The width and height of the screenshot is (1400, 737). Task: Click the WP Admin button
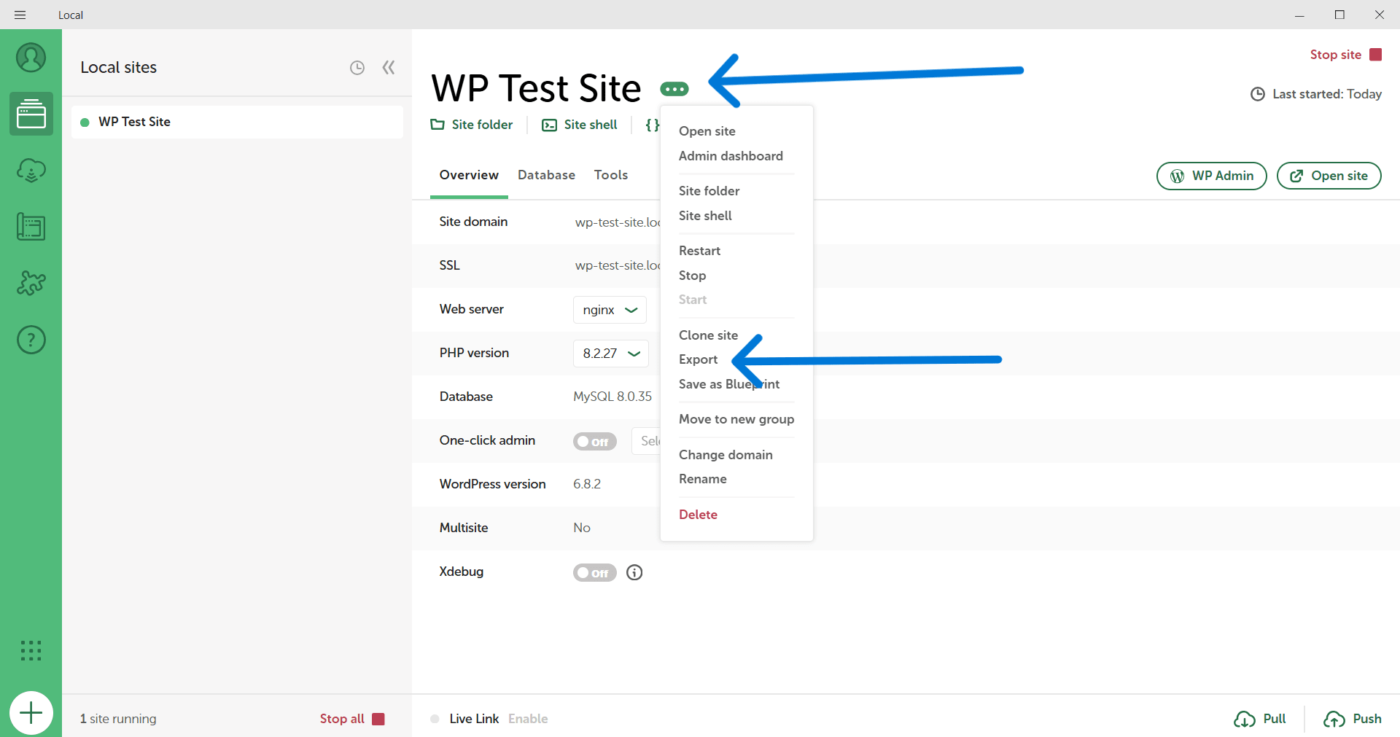pyautogui.click(x=1212, y=176)
